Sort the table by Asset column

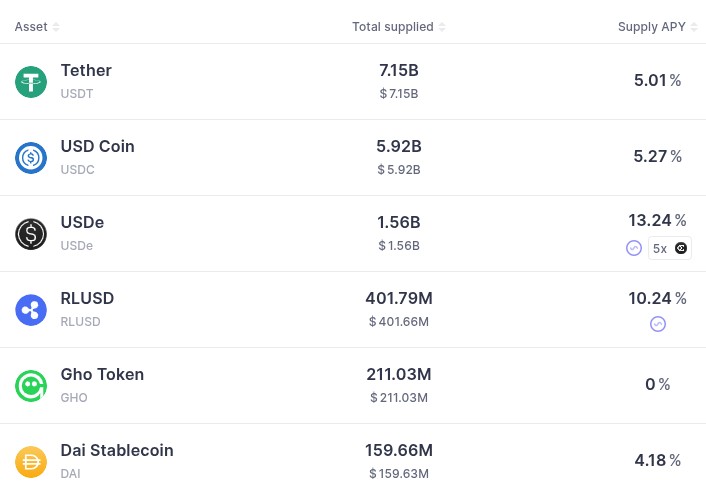click(56, 27)
